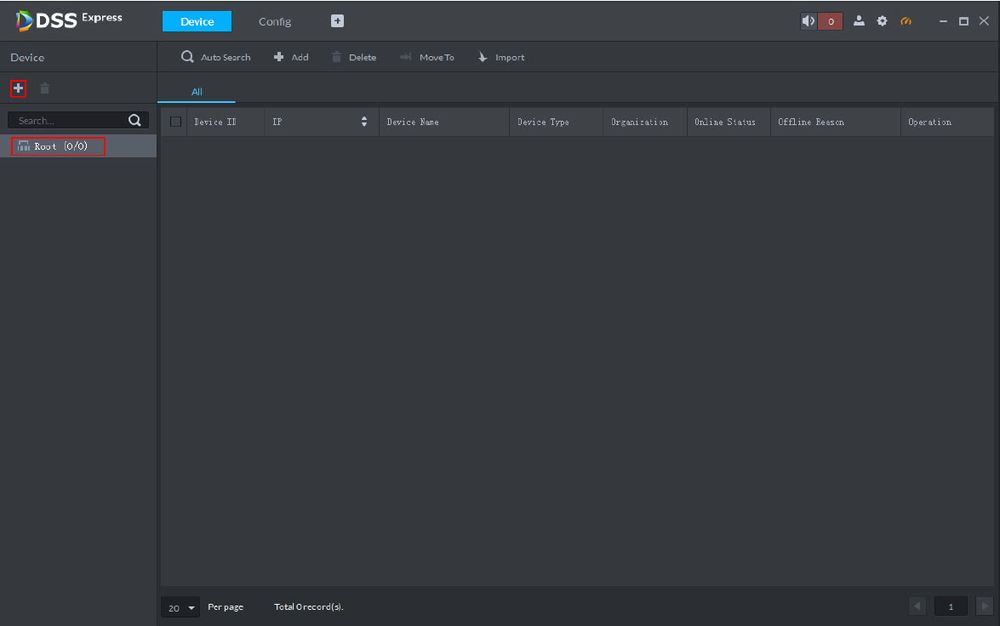Image resolution: width=1000 pixels, height=626 pixels.
Task: Mute the alarm sound speaker icon
Action: [x=808, y=21]
